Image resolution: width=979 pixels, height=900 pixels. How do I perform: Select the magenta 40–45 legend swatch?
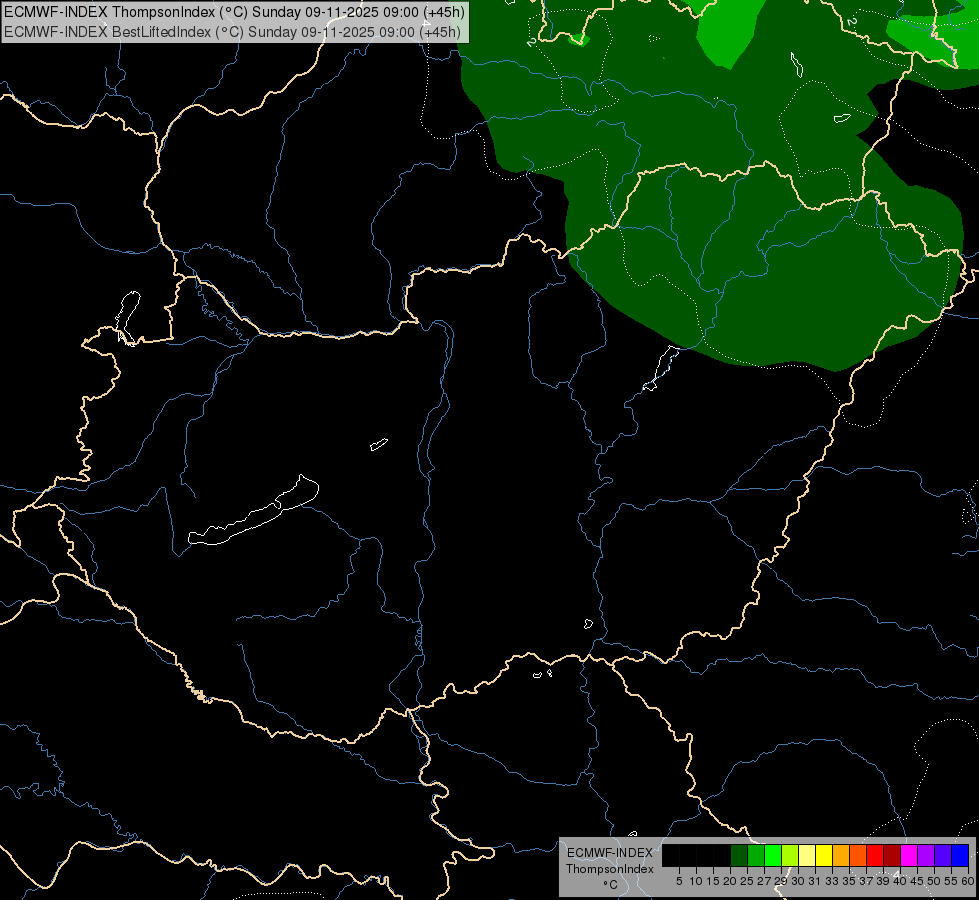[909, 855]
